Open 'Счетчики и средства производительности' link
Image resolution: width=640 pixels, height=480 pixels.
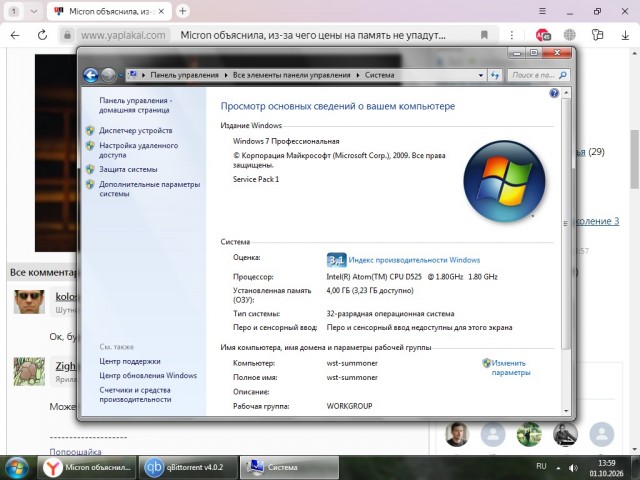pos(135,395)
